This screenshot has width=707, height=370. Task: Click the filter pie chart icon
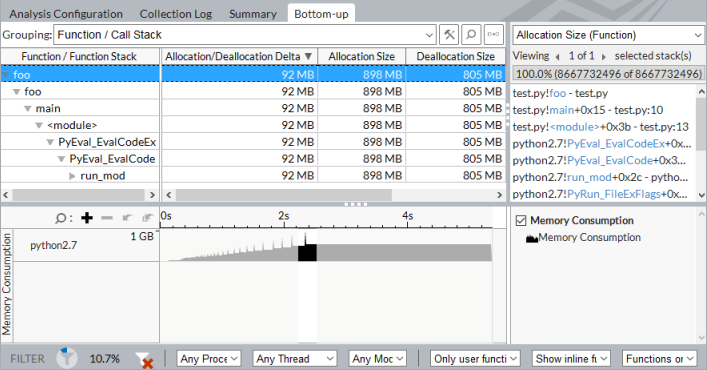tap(67, 359)
